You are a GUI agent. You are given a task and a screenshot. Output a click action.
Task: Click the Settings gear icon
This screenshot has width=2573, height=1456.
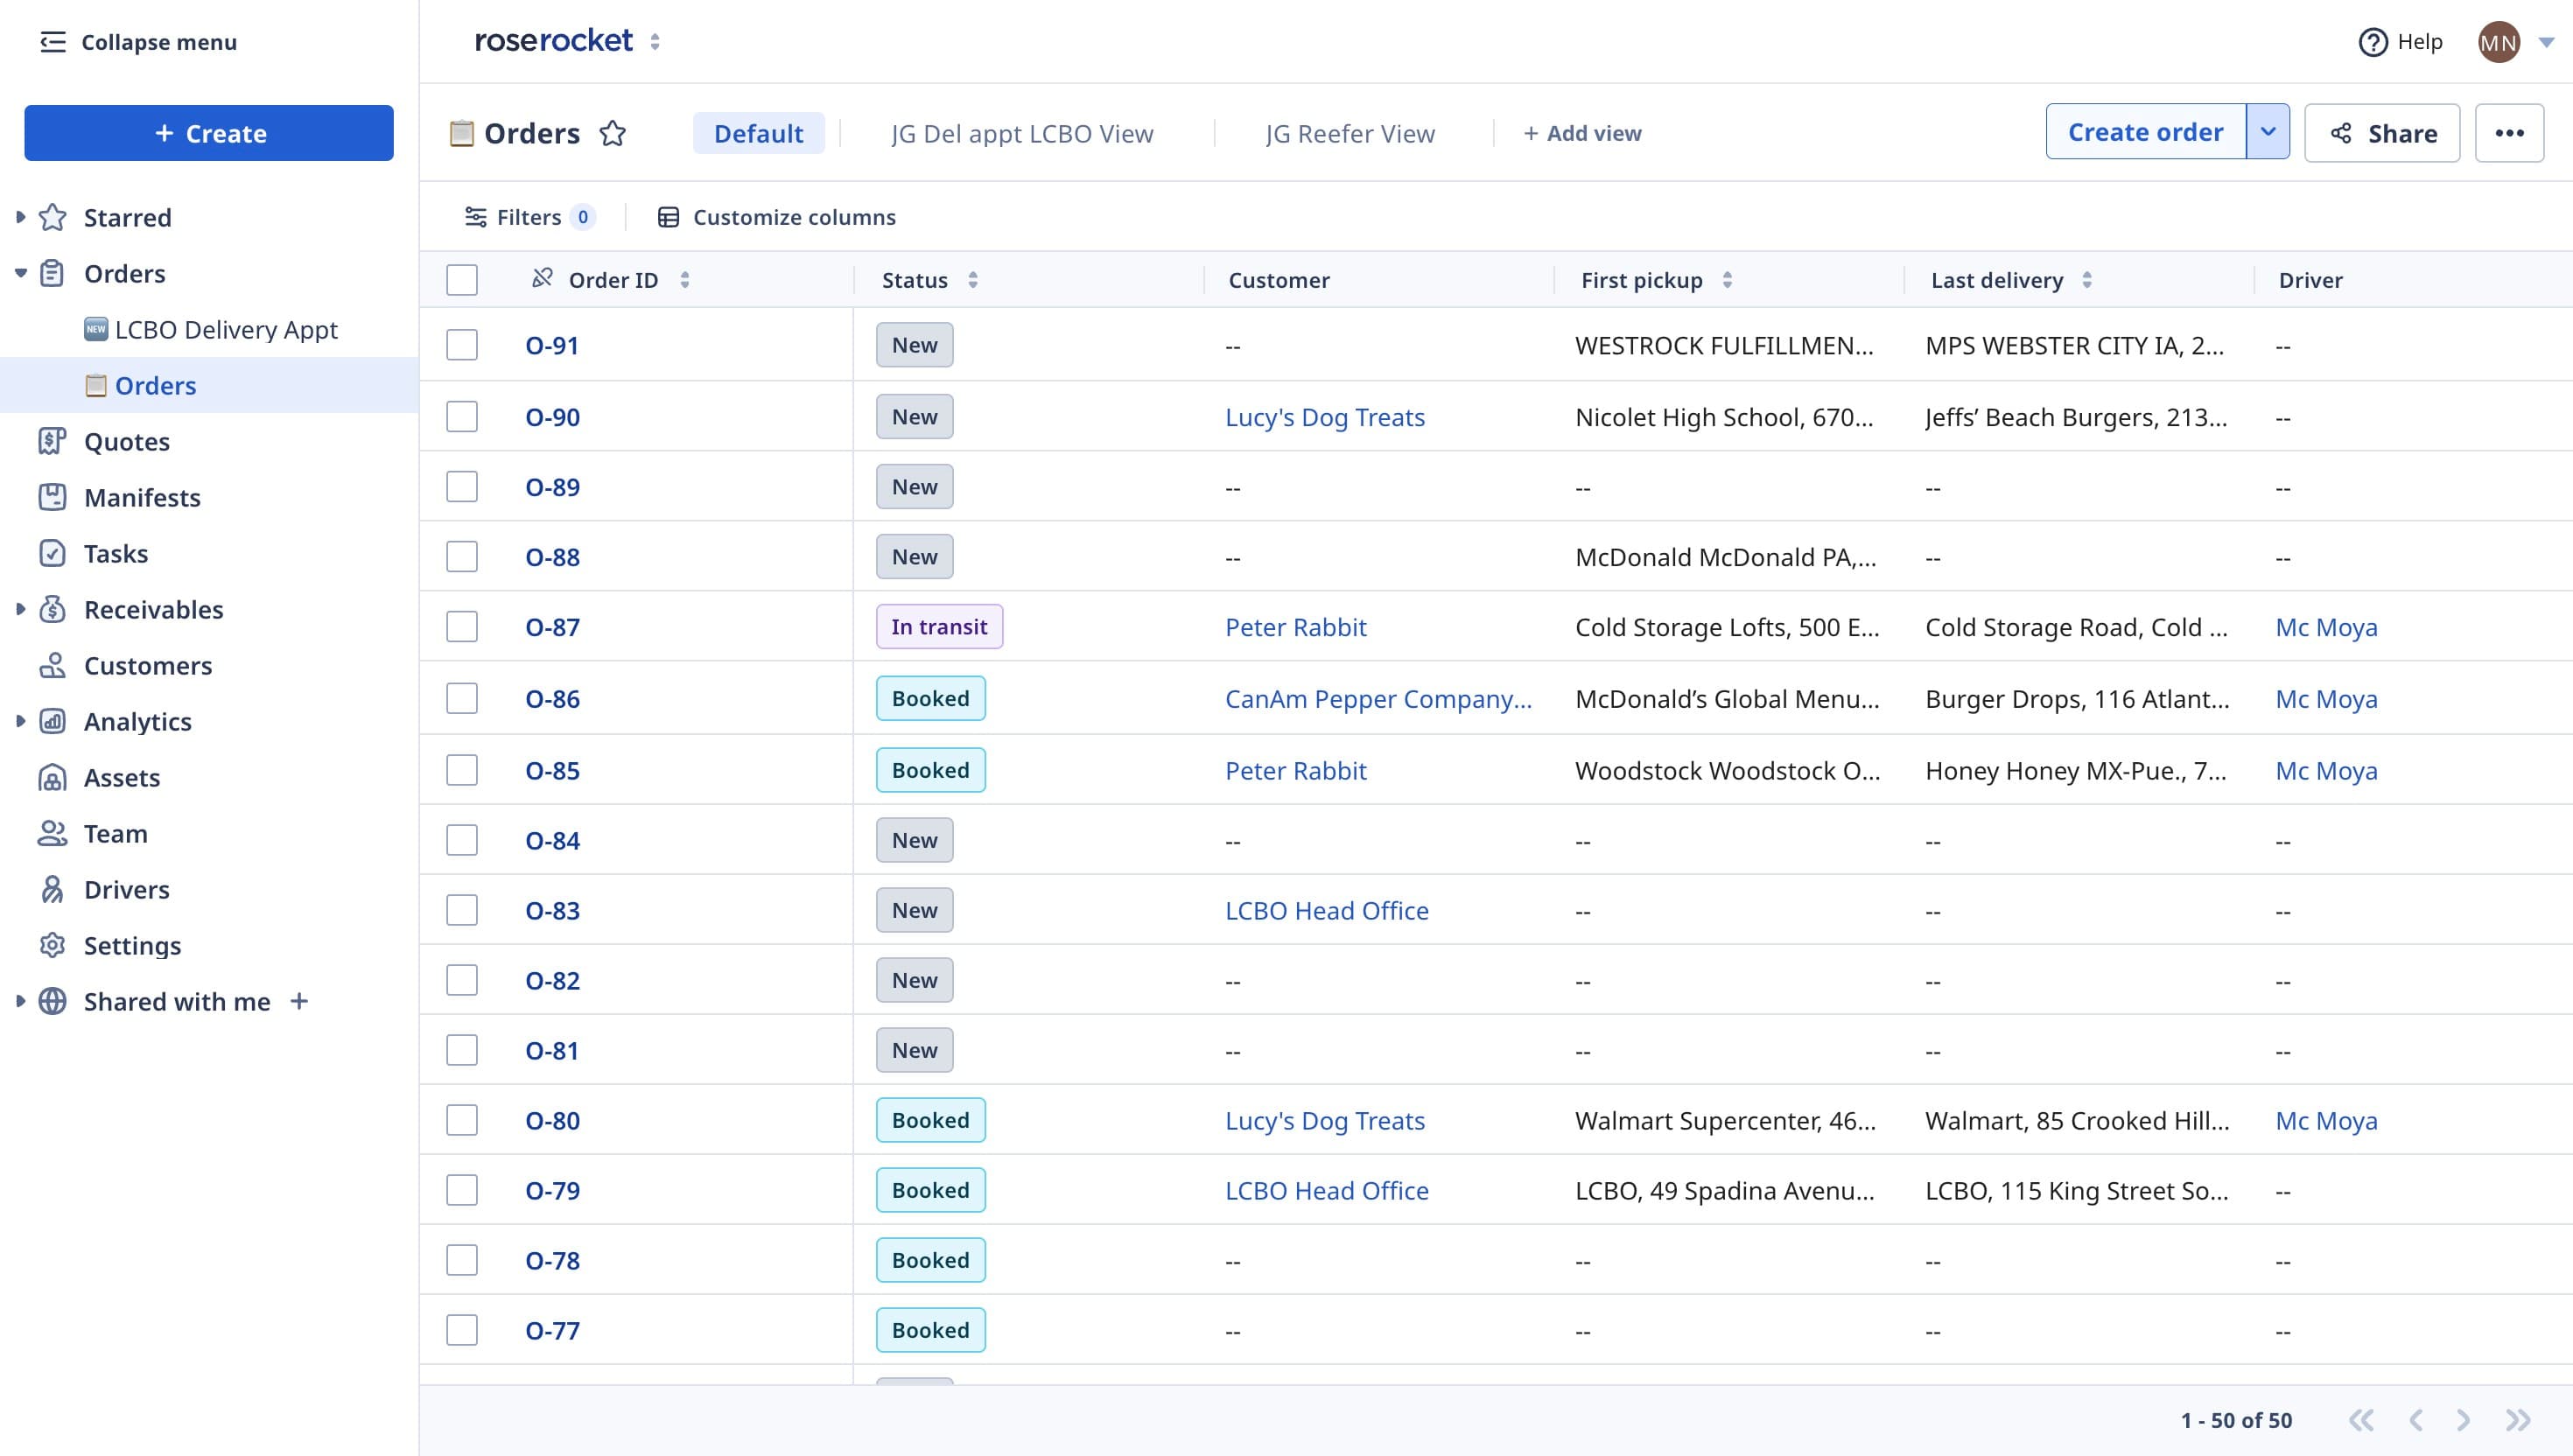point(53,945)
